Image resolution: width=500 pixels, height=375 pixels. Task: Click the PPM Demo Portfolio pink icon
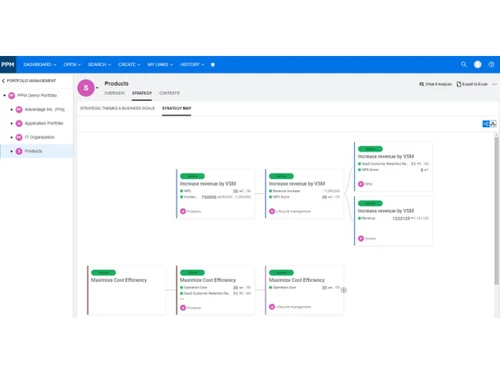[11, 96]
